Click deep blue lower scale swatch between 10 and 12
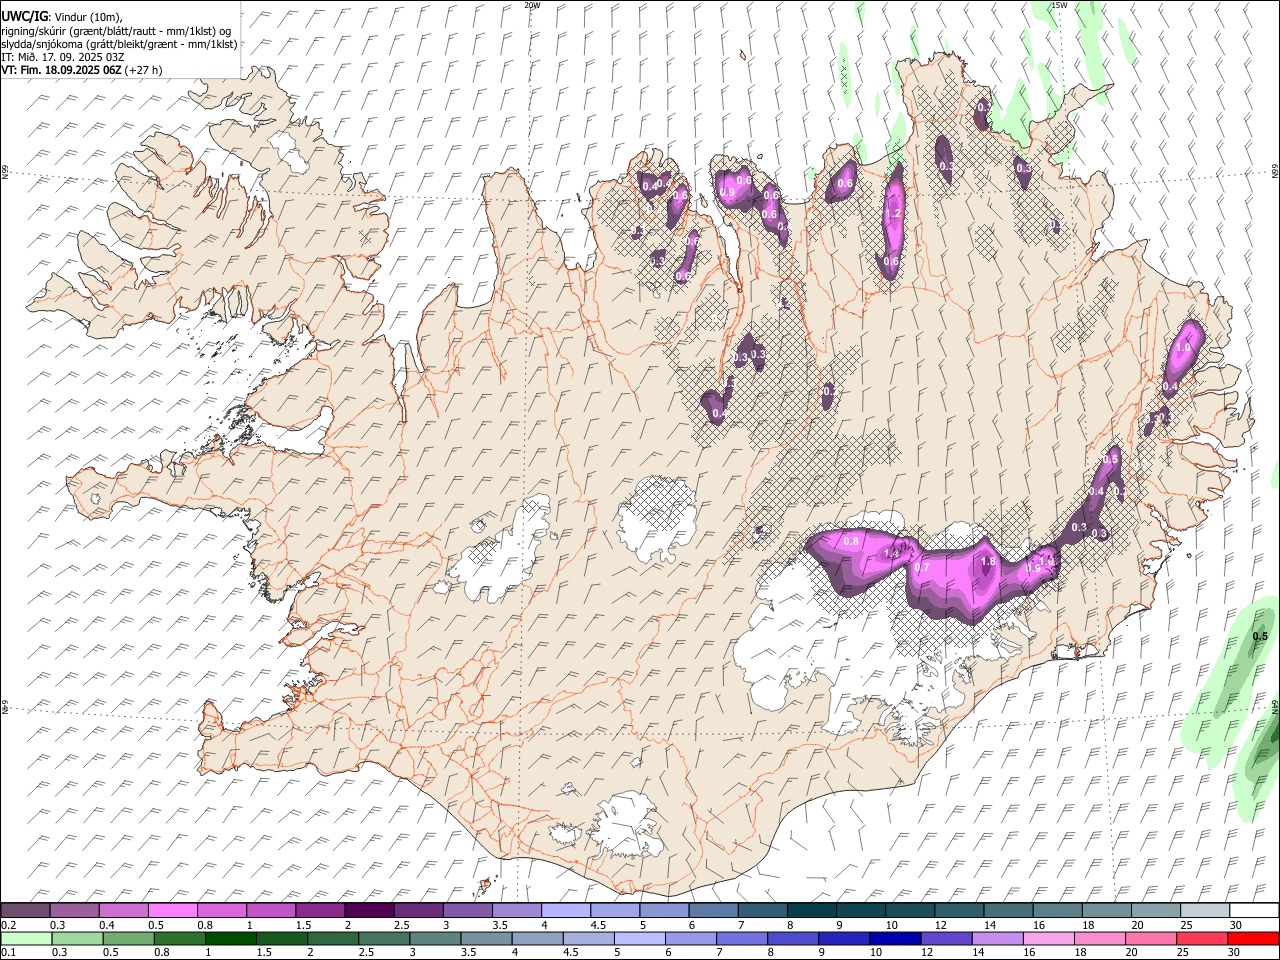The height and width of the screenshot is (960, 1280). 894,939
